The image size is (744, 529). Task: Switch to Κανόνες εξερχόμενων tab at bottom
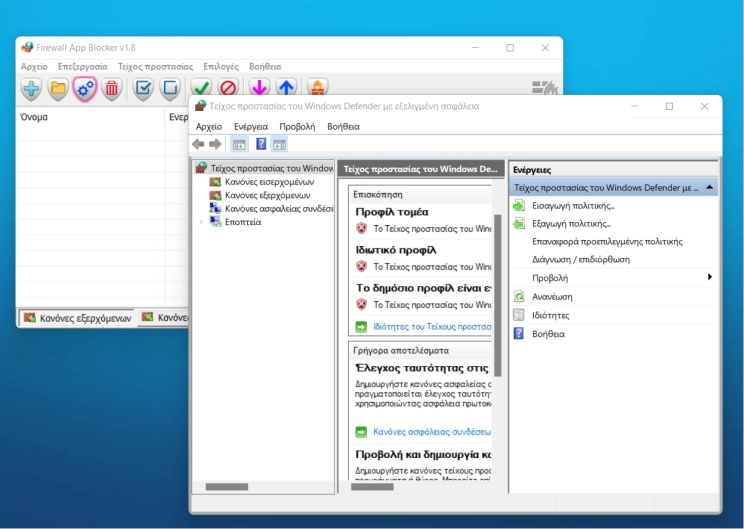point(77,318)
